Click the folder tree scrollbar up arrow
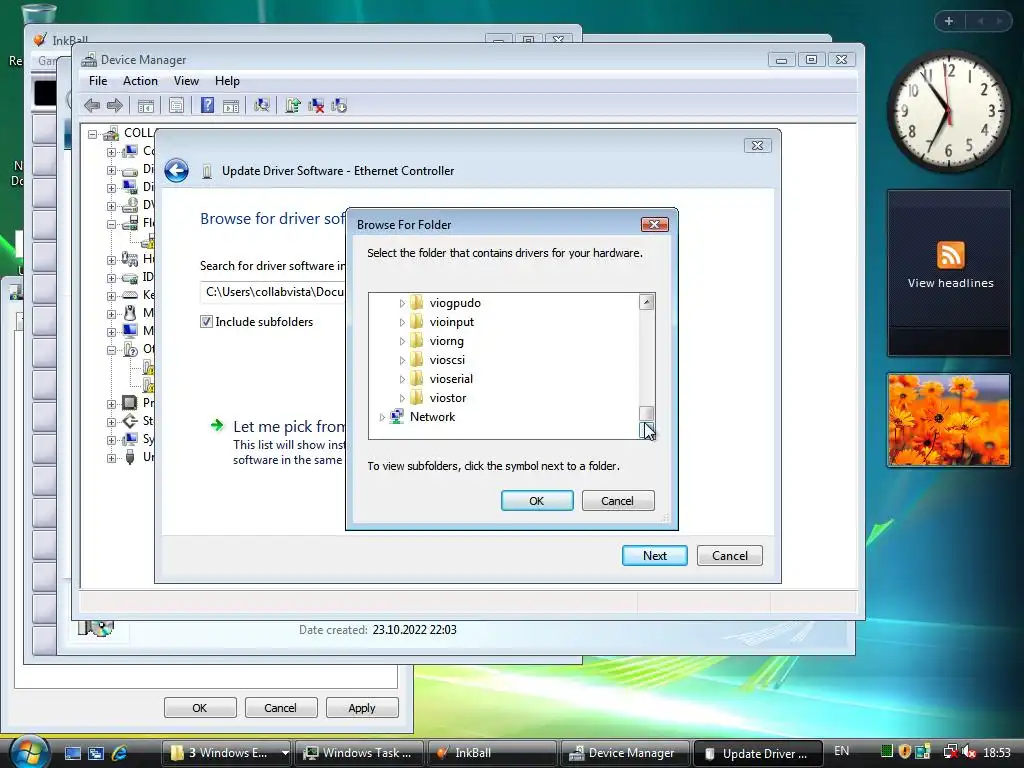 pyautogui.click(x=647, y=302)
